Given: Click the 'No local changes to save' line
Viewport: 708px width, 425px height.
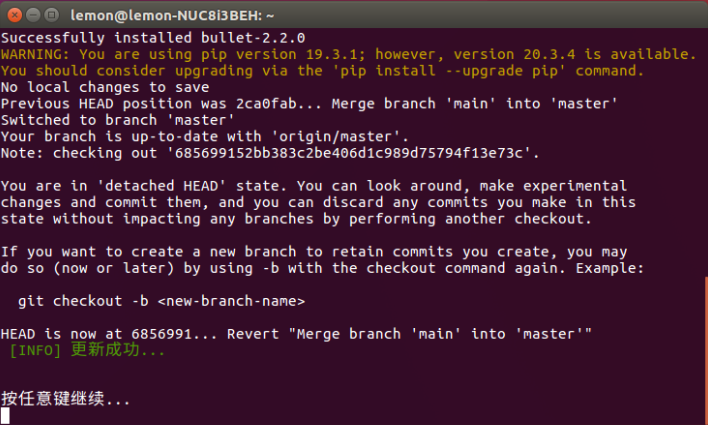Looking at the screenshot, I should (105, 87).
